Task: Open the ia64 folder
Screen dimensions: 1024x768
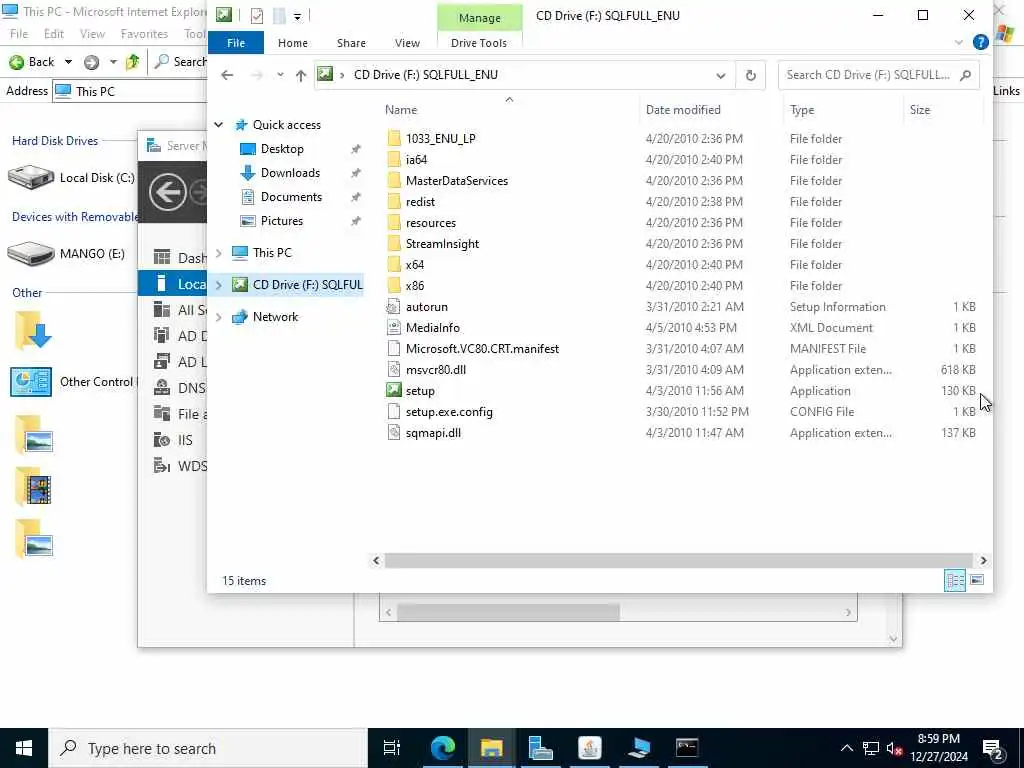Action: (416, 159)
